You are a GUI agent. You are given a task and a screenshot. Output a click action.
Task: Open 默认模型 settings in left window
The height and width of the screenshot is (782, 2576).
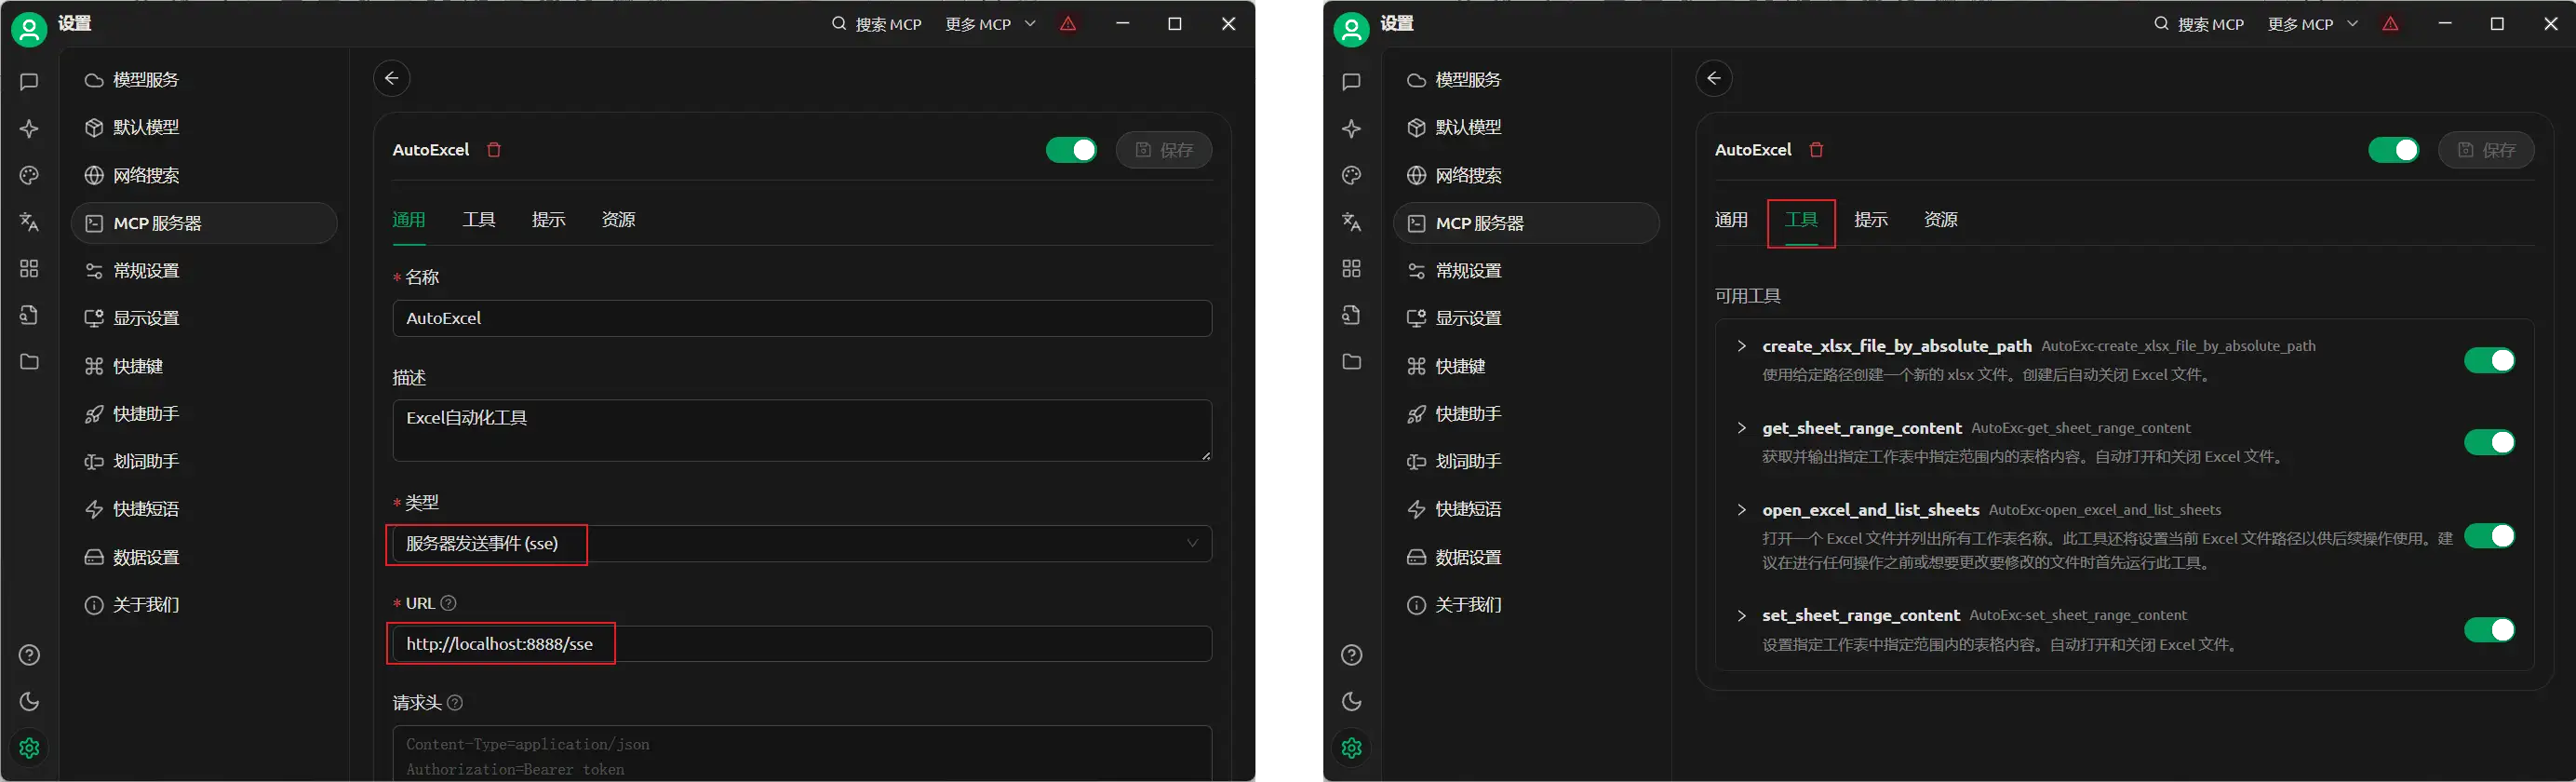[x=204, y=127]
